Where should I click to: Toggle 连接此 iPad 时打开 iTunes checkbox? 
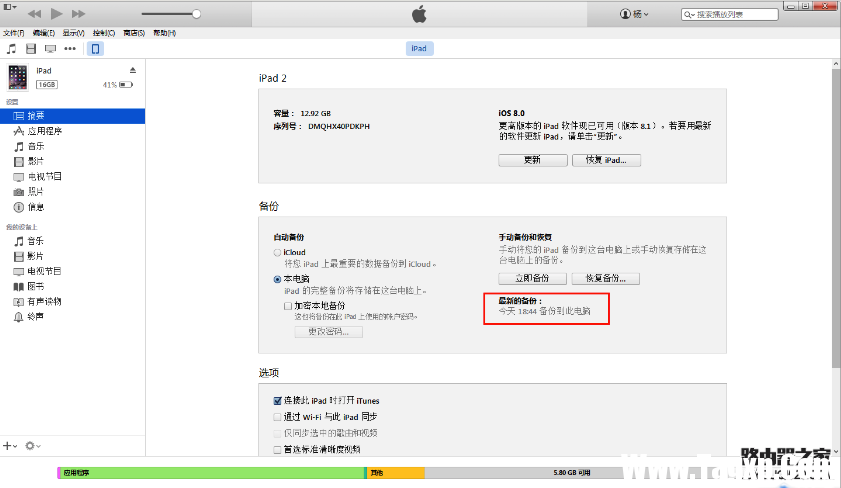click(277, 401)
